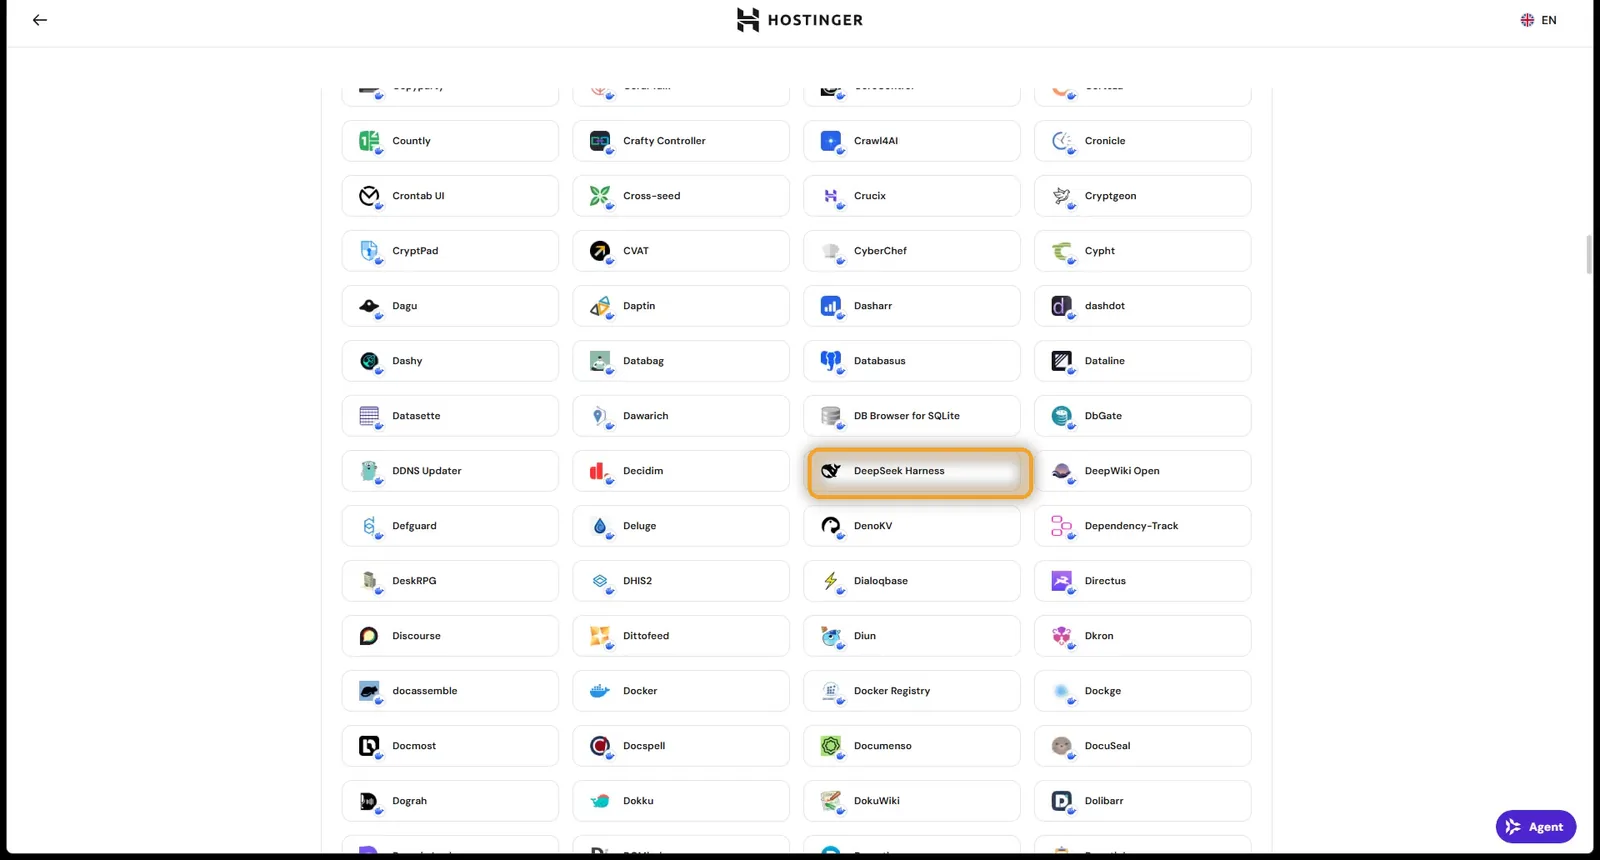Choose the CyberChef application card

(912, 251)
